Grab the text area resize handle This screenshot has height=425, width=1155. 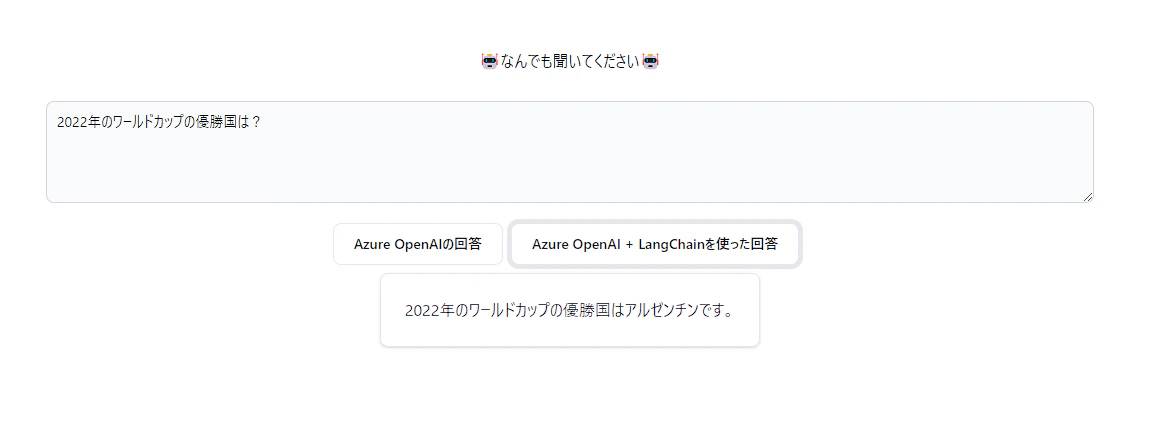point(1087,197)
